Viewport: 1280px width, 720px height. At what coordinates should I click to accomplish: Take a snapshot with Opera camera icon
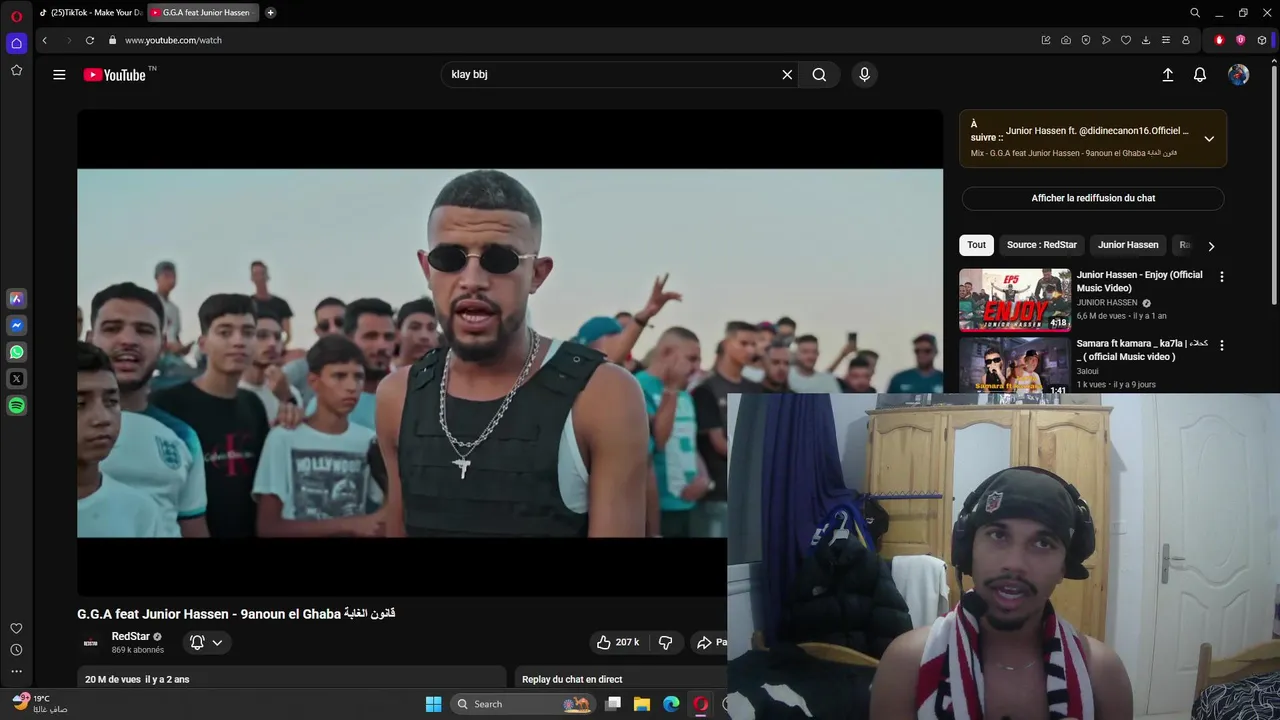tap(1066, 40)
